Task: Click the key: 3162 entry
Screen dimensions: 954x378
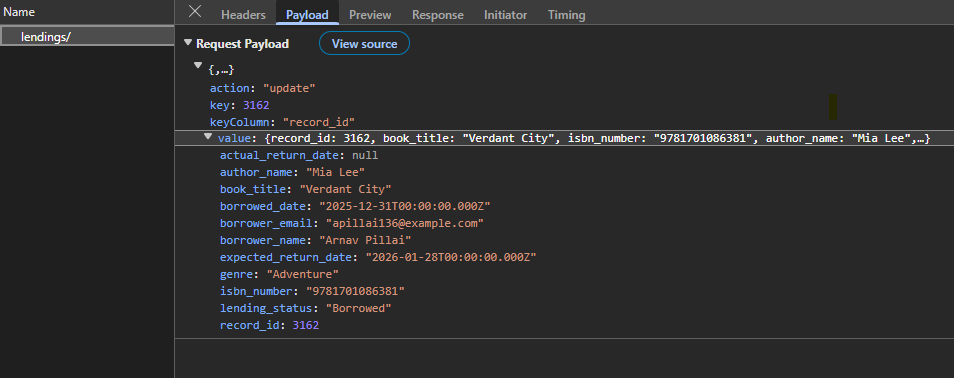Action: [240, 105]
